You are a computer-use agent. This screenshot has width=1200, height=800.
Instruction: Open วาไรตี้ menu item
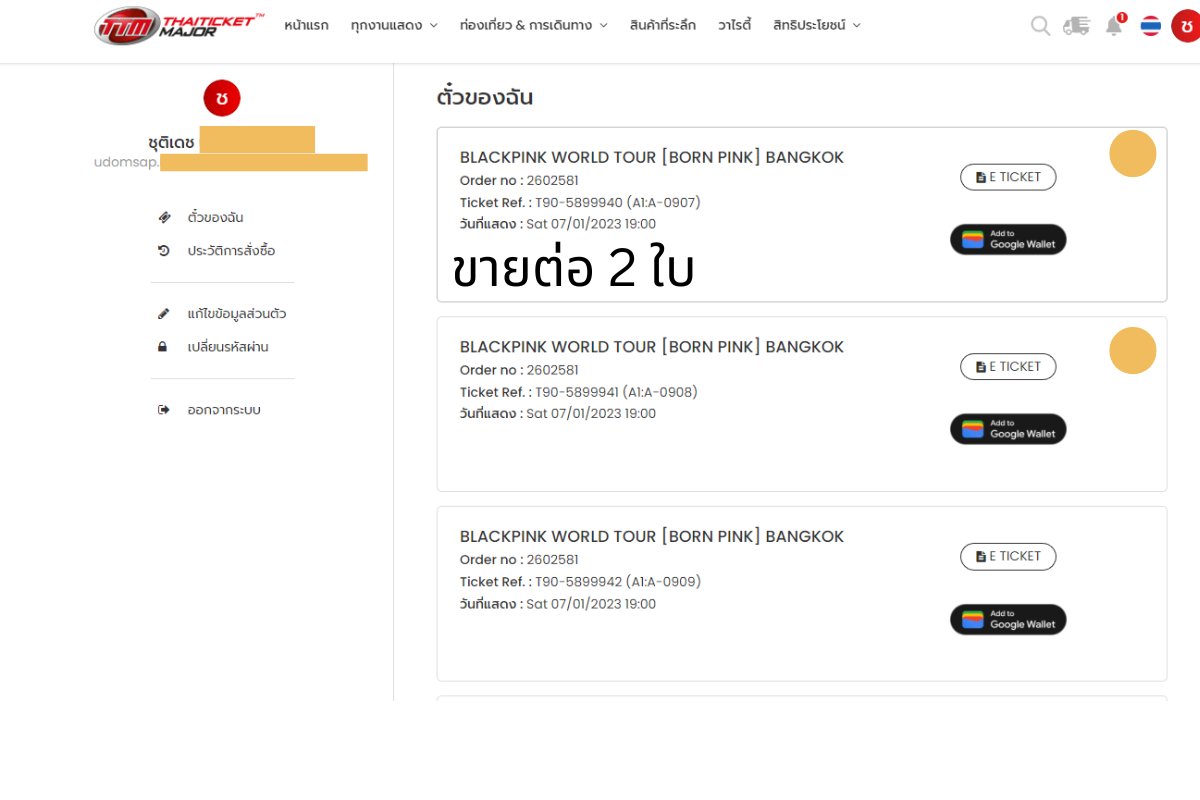pos(734,25)
